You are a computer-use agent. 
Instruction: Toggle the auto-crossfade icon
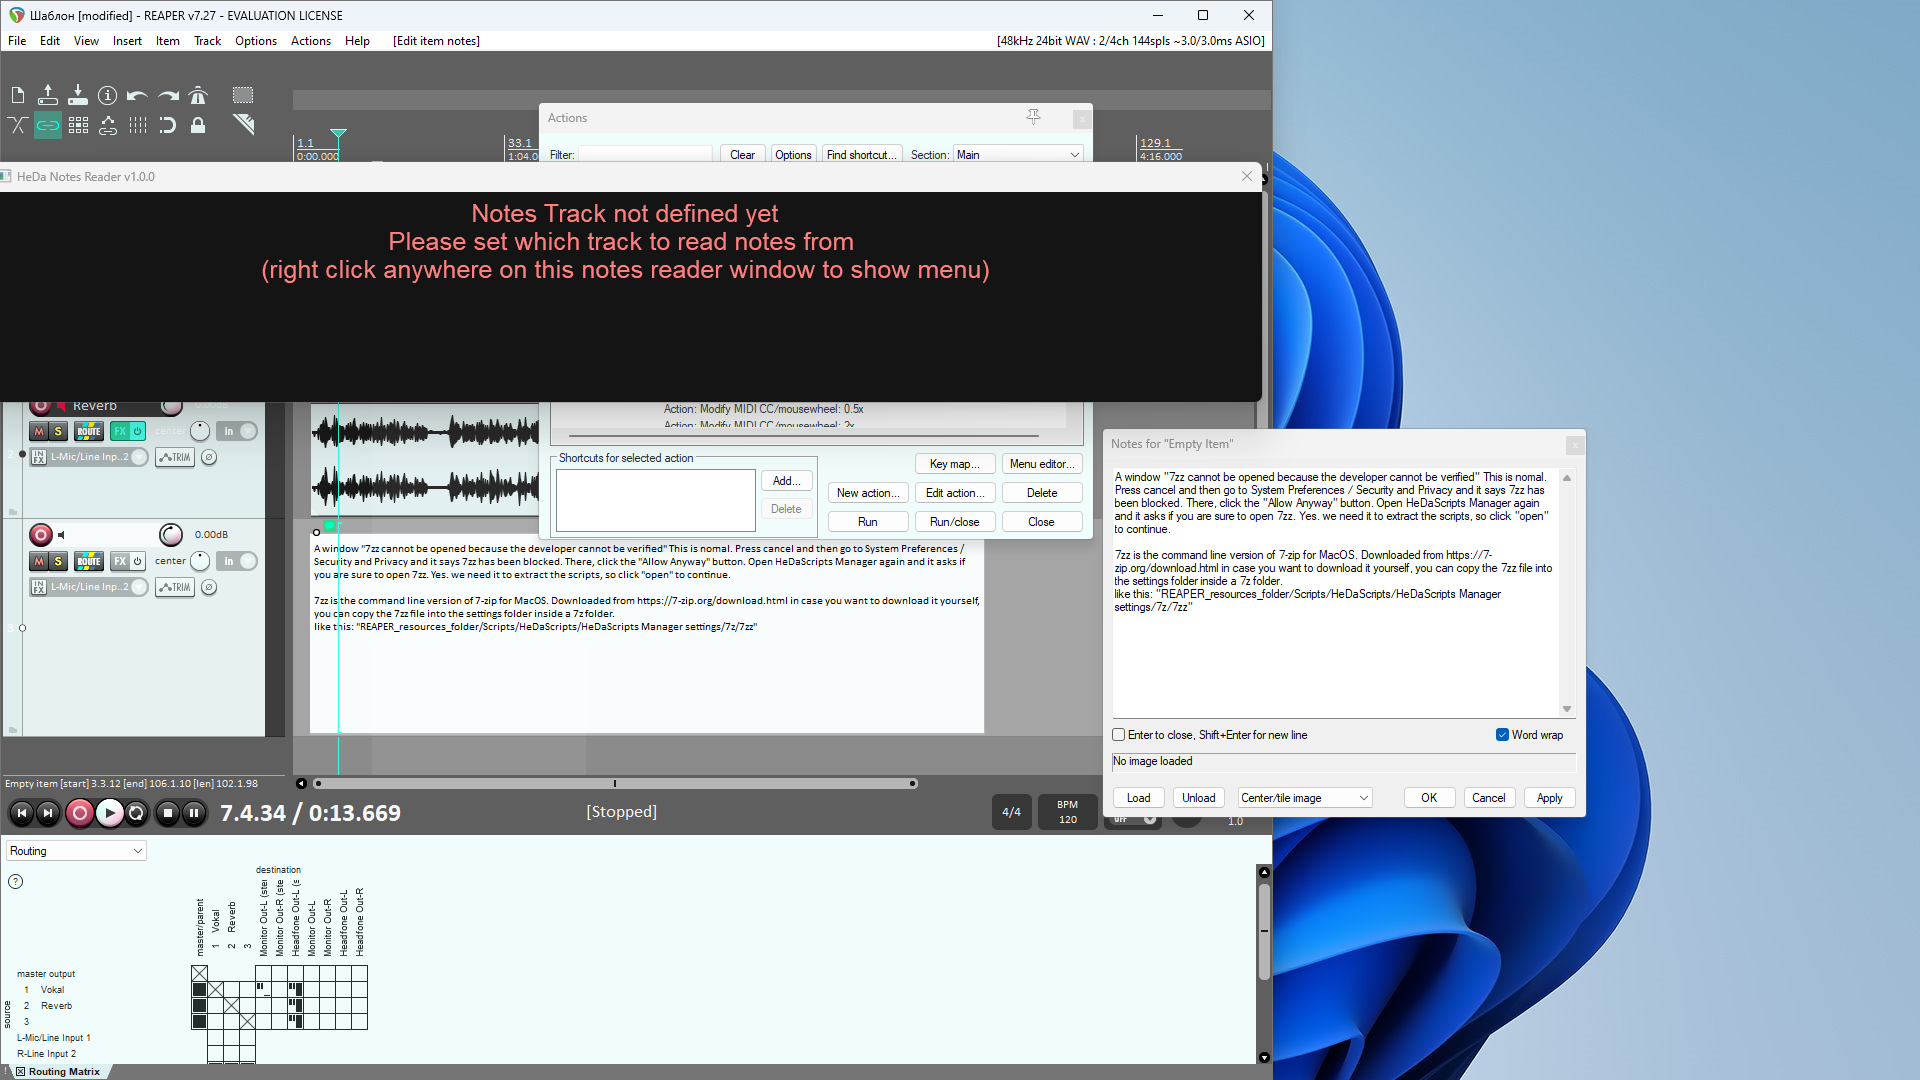tap(18, 125)
